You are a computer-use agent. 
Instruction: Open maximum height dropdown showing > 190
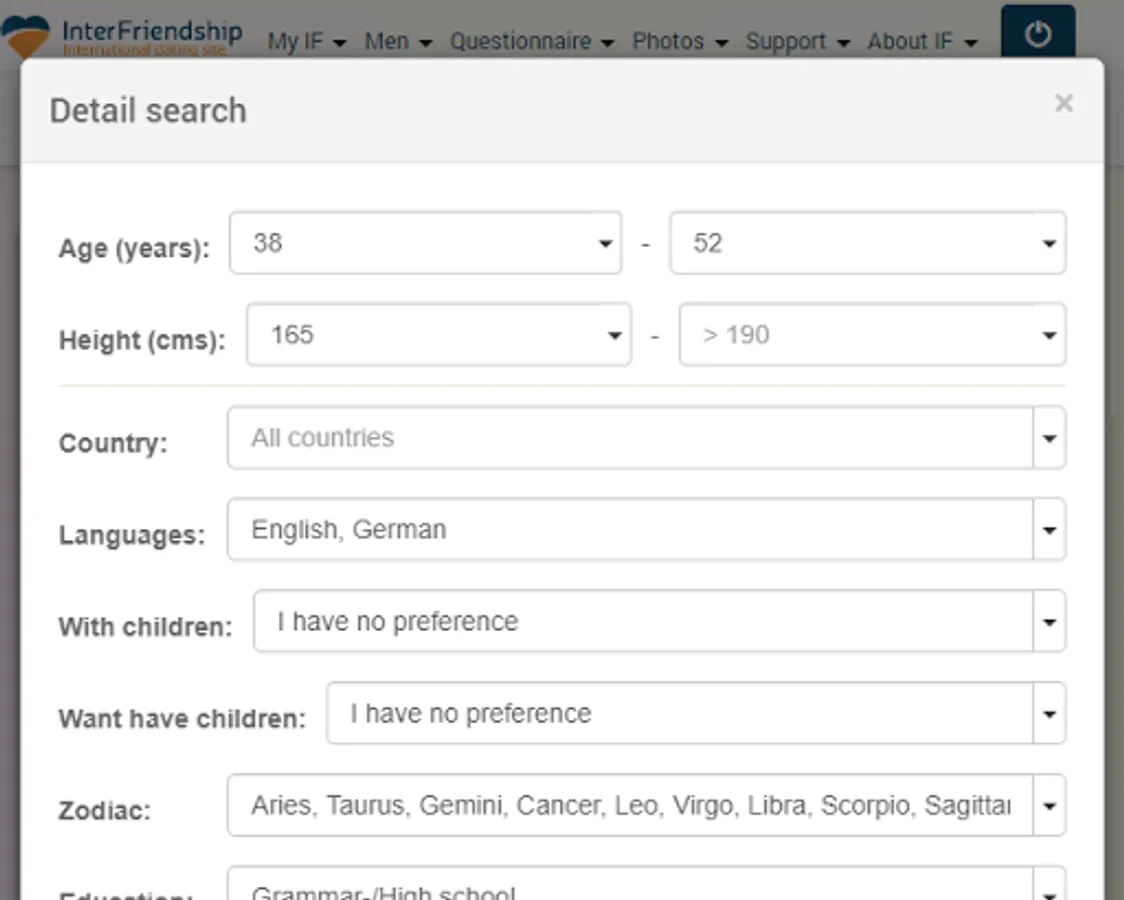coord(872,335)
